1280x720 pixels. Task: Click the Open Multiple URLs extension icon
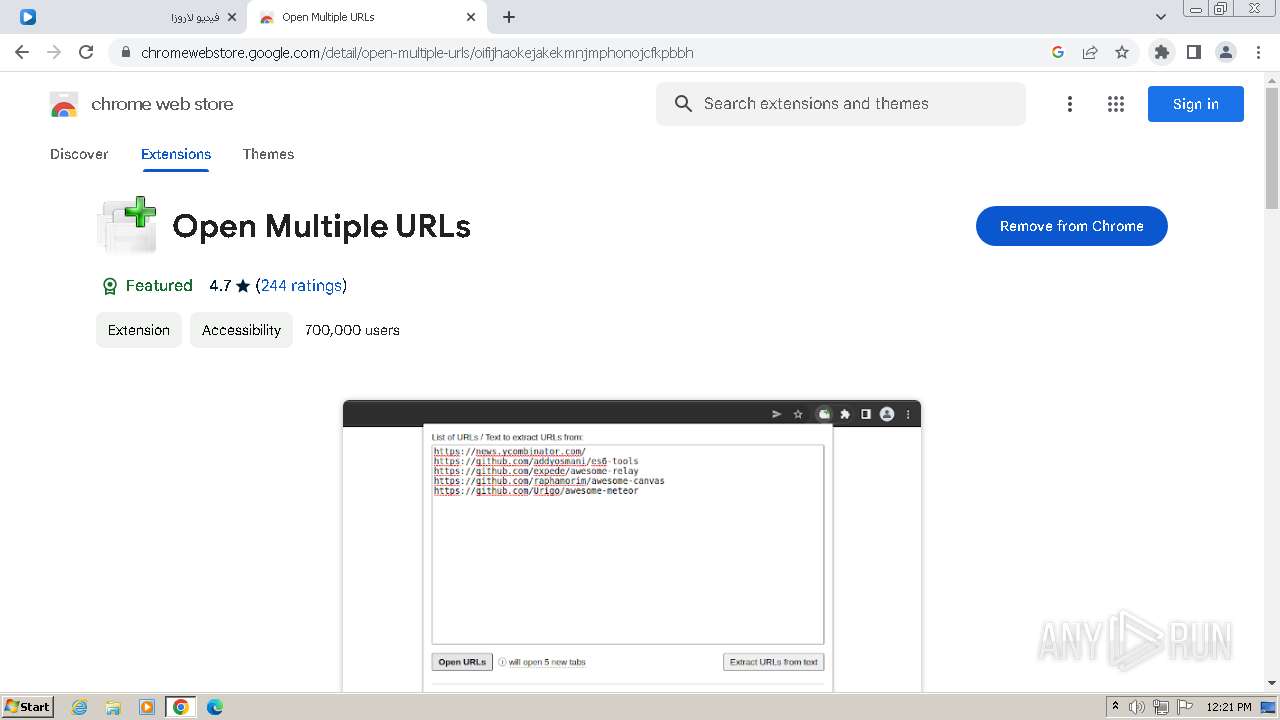coord(127,225)
